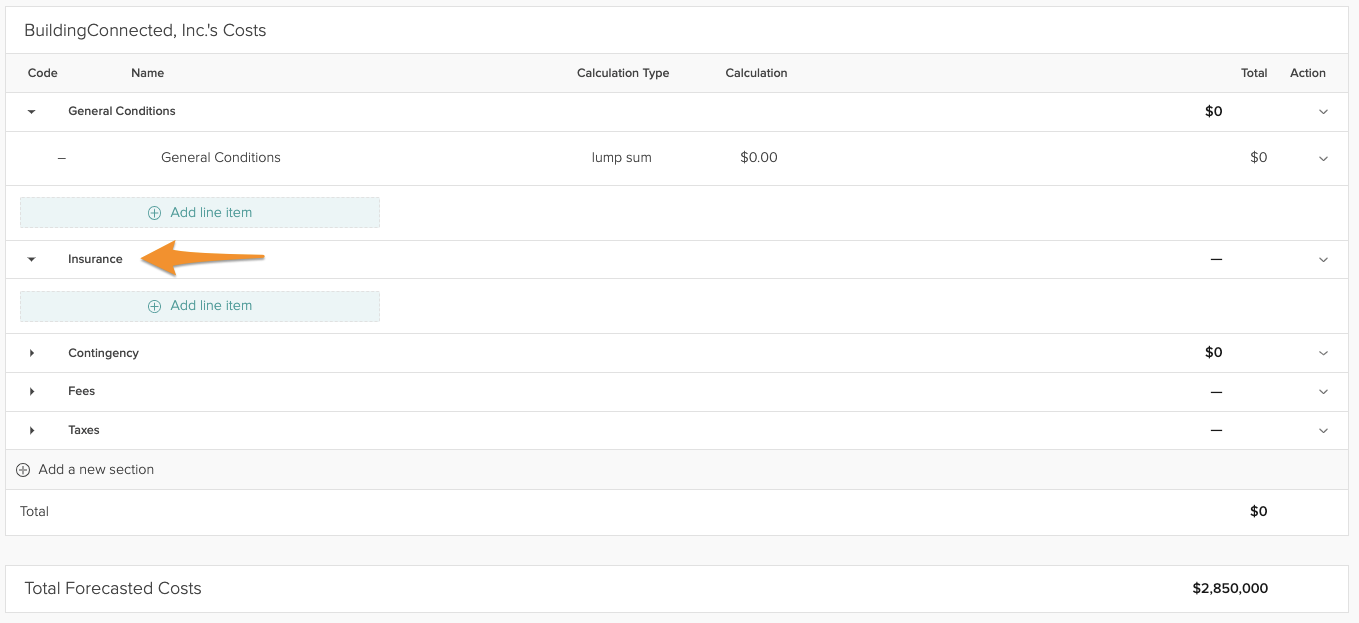Open the Contingency row action chevron

click(1323, 353)
